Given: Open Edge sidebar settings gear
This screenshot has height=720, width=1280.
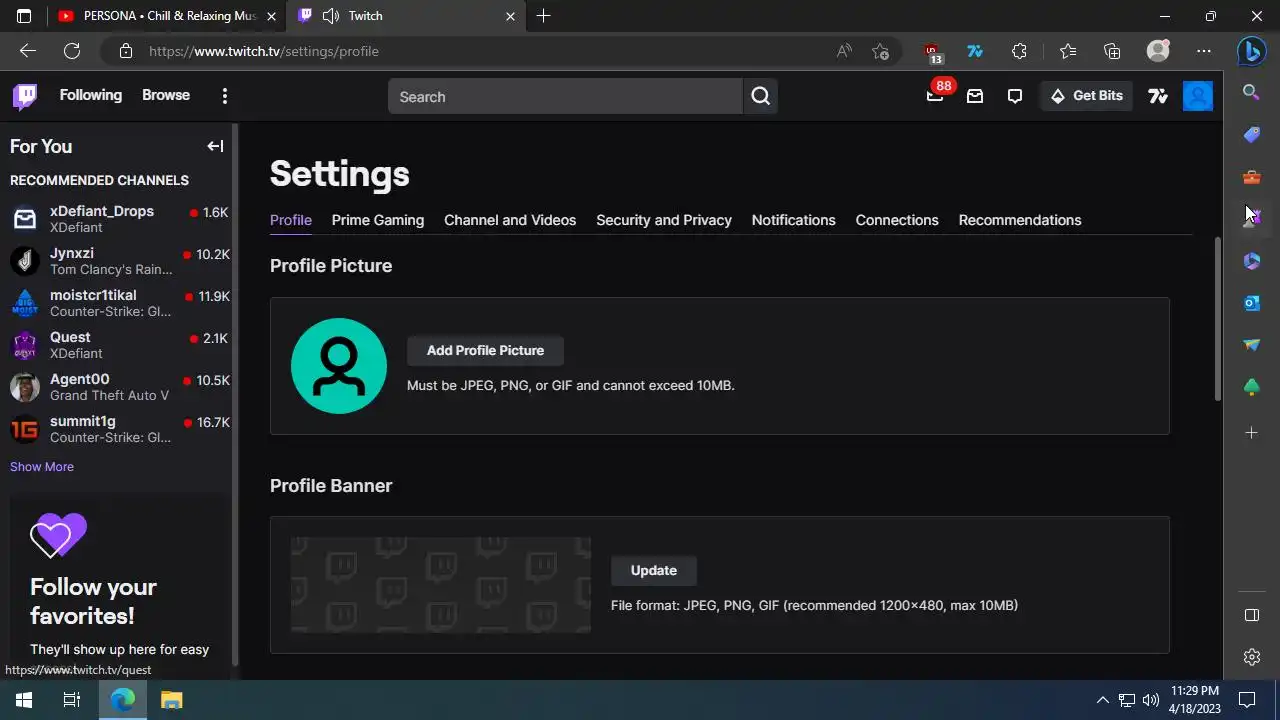Looking at the screenshot, I should pos(1251,657).
